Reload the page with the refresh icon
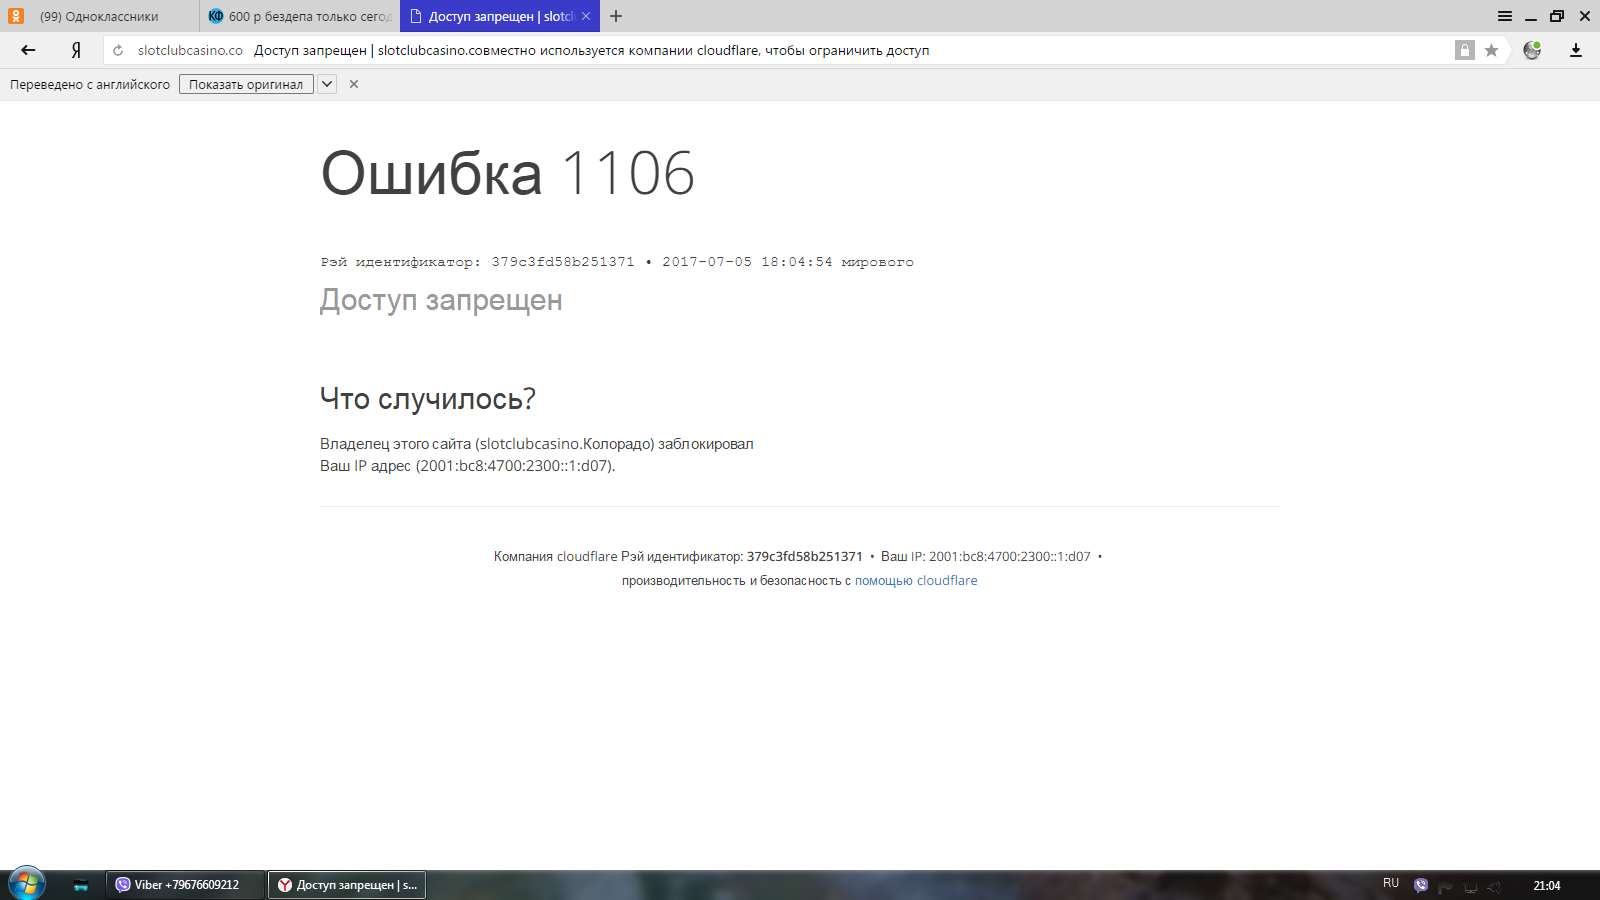 pyautogui.click(x=118, y=50)
